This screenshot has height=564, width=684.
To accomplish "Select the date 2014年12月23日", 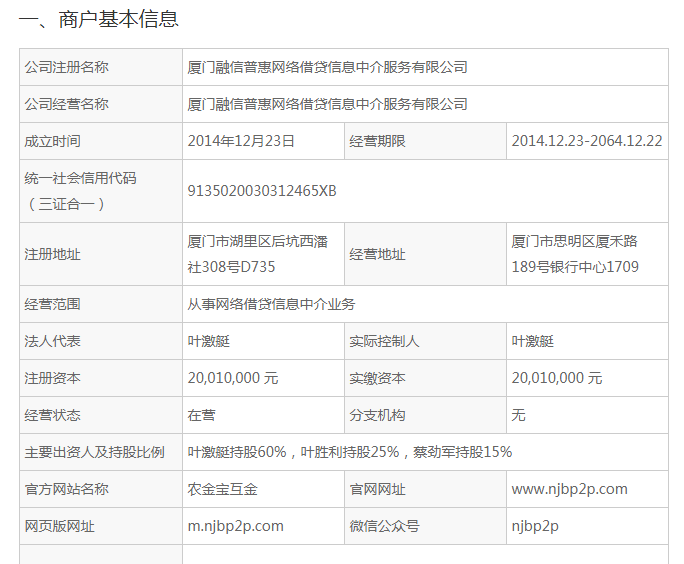I will (x=241, y=141).
